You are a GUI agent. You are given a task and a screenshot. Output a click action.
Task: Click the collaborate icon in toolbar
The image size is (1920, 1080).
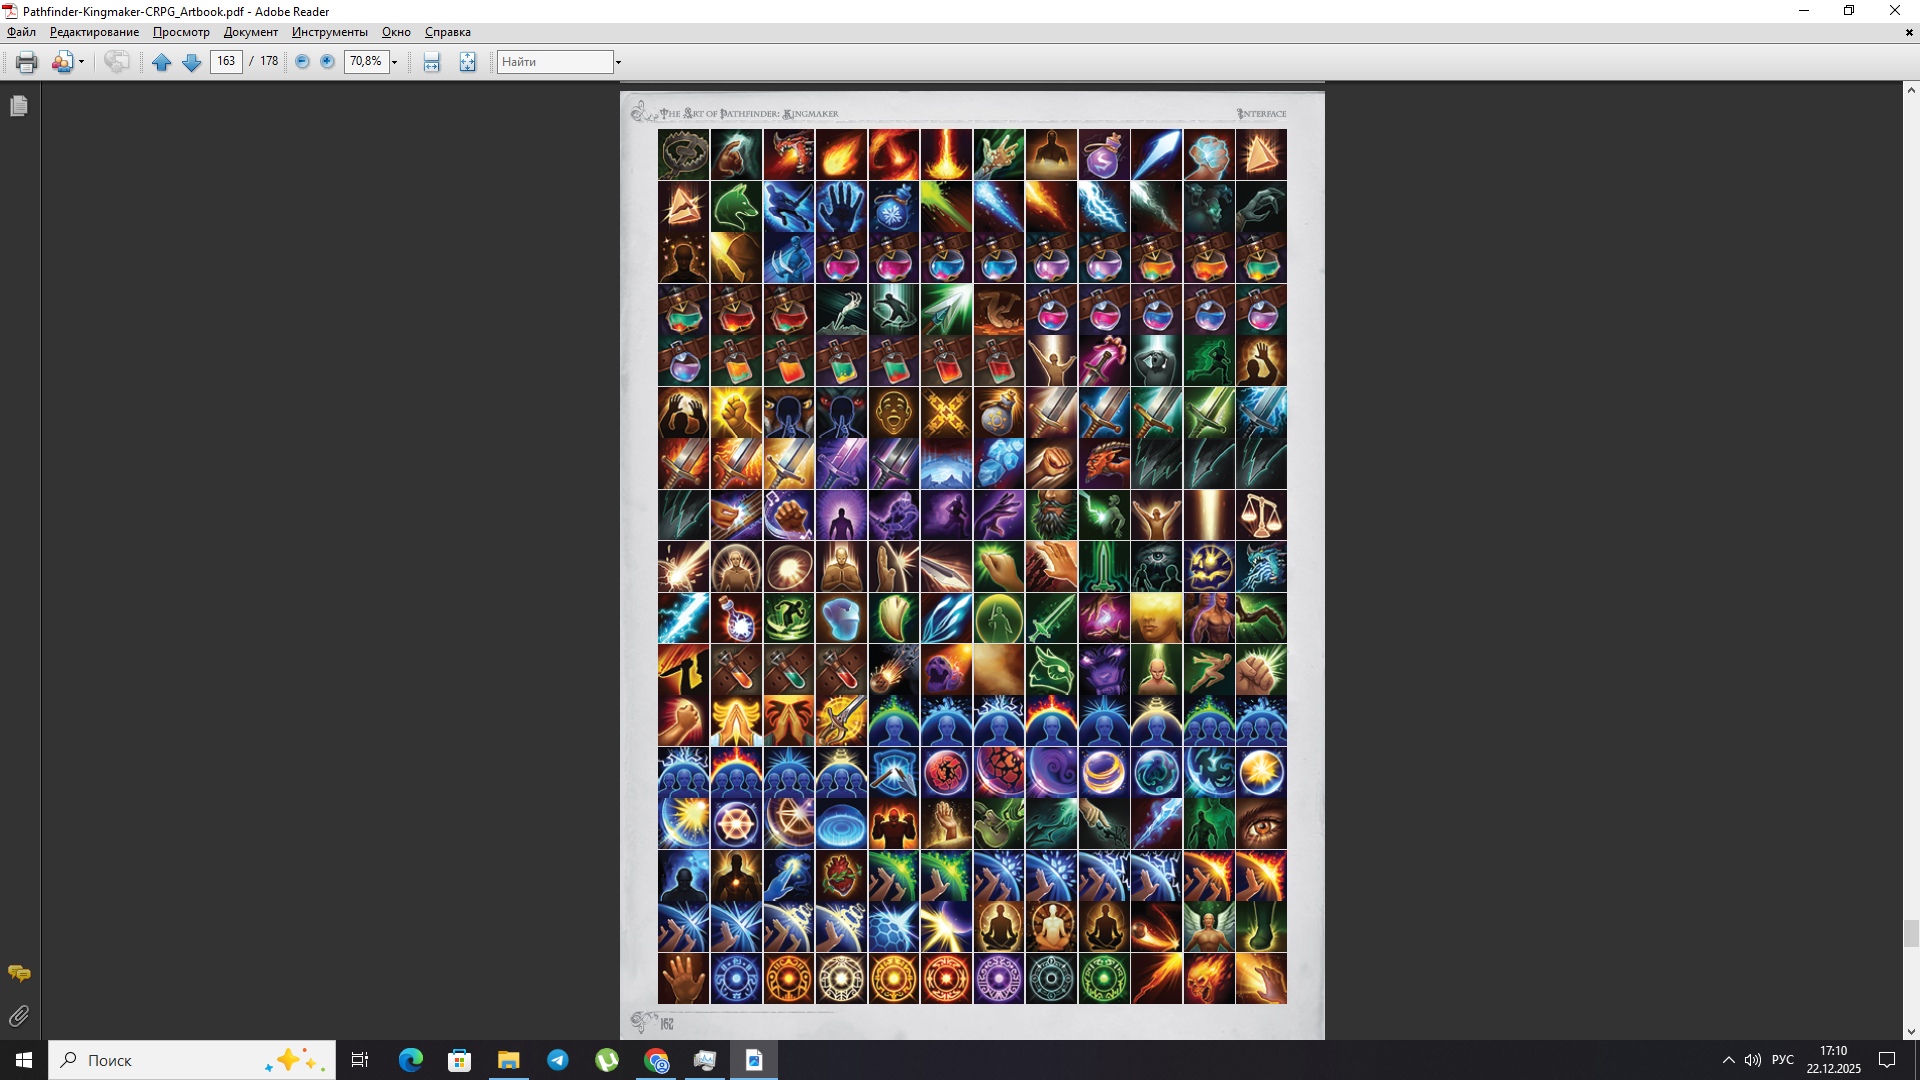point(62,62)
